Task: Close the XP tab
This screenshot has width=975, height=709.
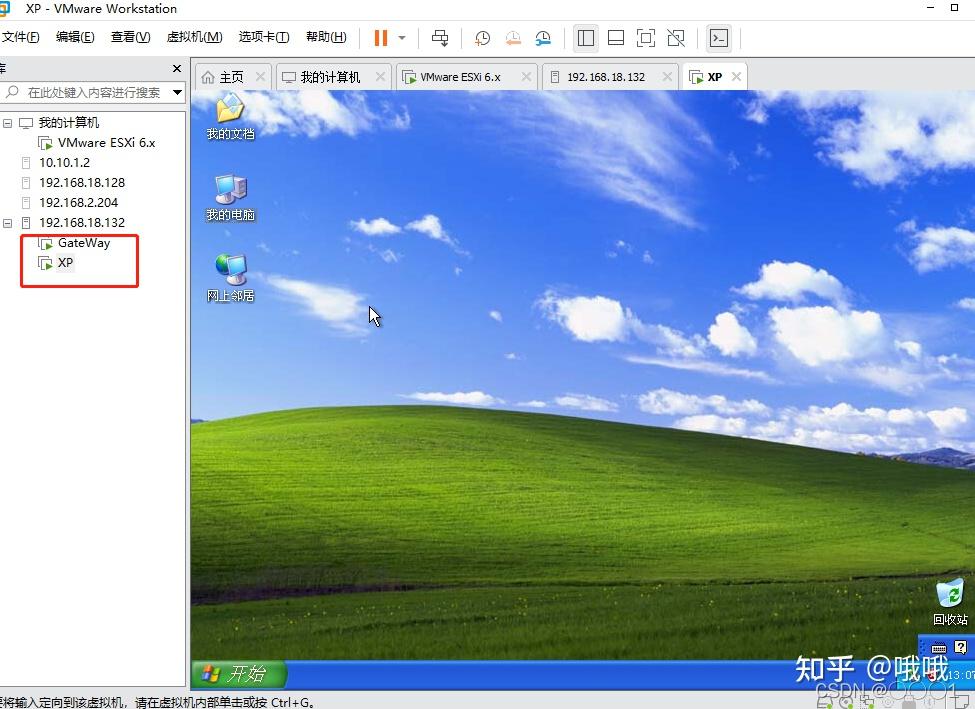Action: pyautogui.click(x=736, y=76)
